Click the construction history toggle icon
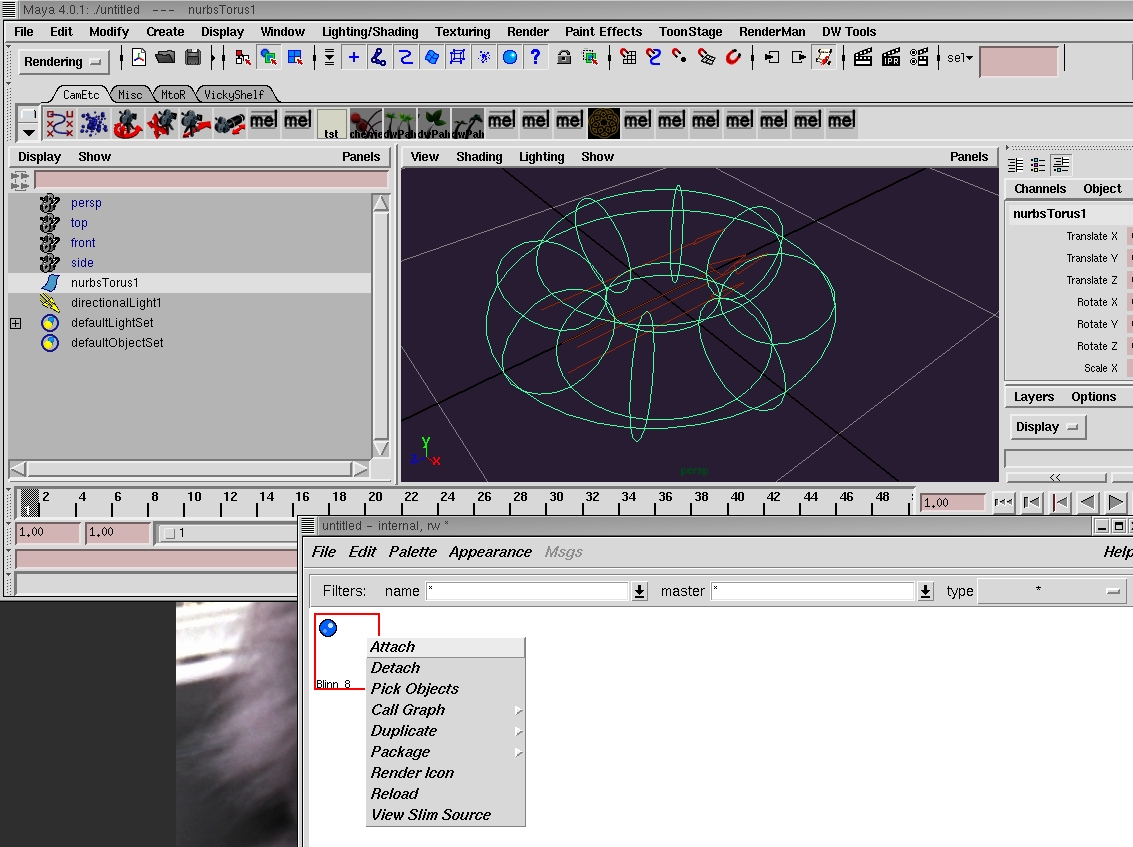 (x=824, y=58)
